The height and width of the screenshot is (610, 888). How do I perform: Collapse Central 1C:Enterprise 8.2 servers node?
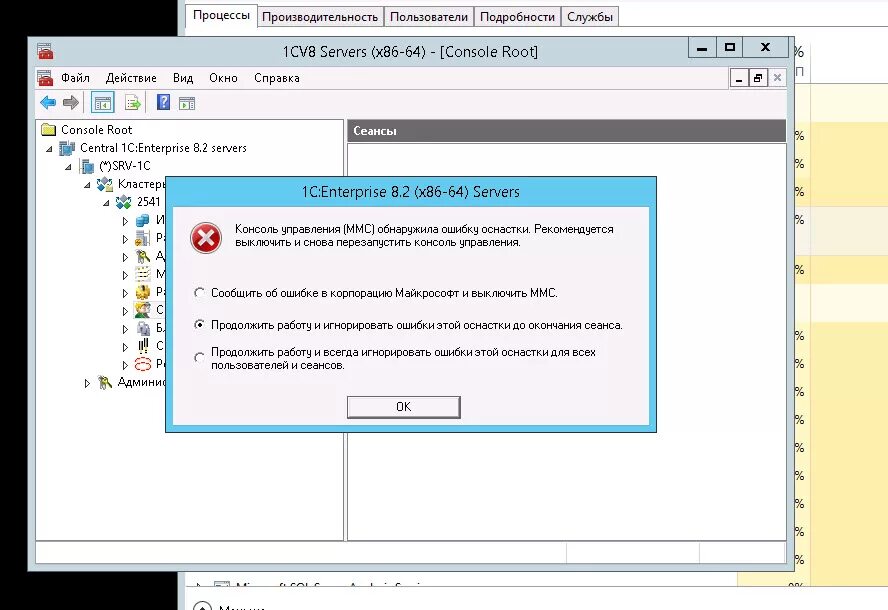[50, 149]
